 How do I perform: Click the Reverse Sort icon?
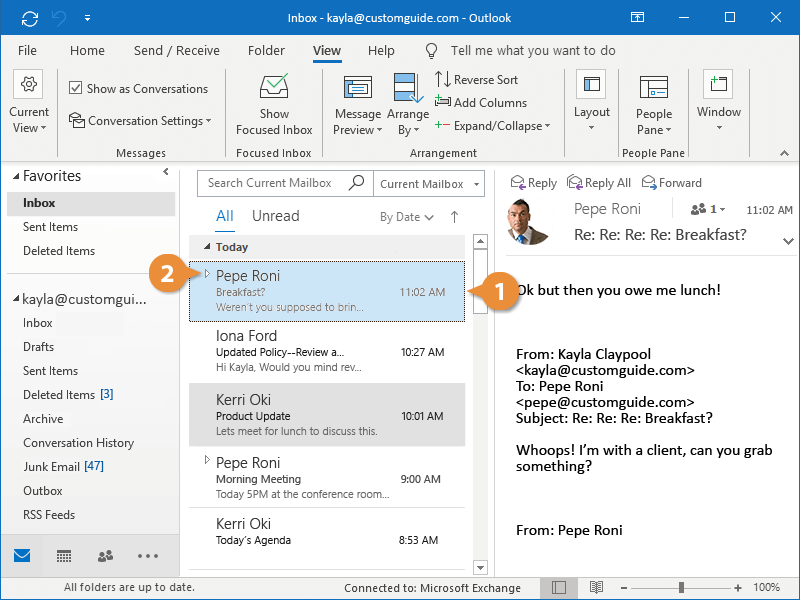point(443,80)
